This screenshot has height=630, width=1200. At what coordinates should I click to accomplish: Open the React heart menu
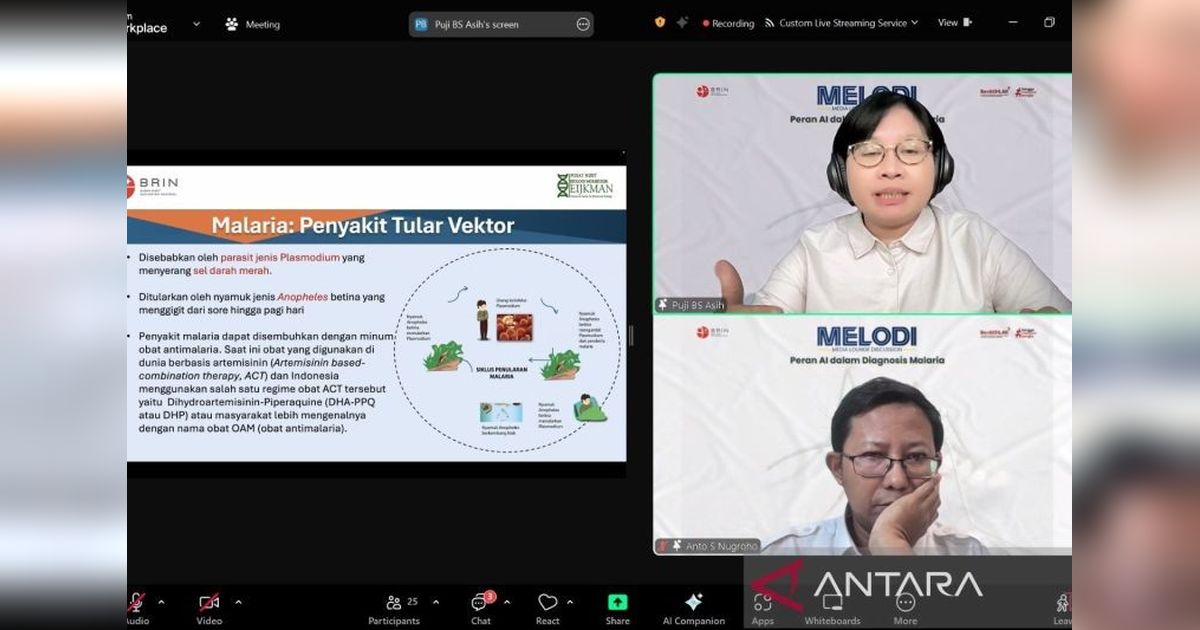548,609
